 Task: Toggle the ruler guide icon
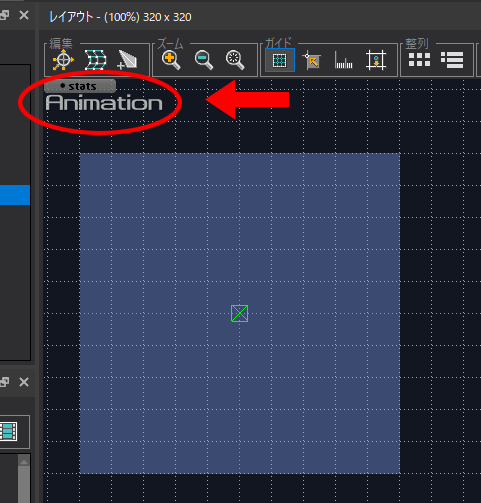[x=343, y=61]
